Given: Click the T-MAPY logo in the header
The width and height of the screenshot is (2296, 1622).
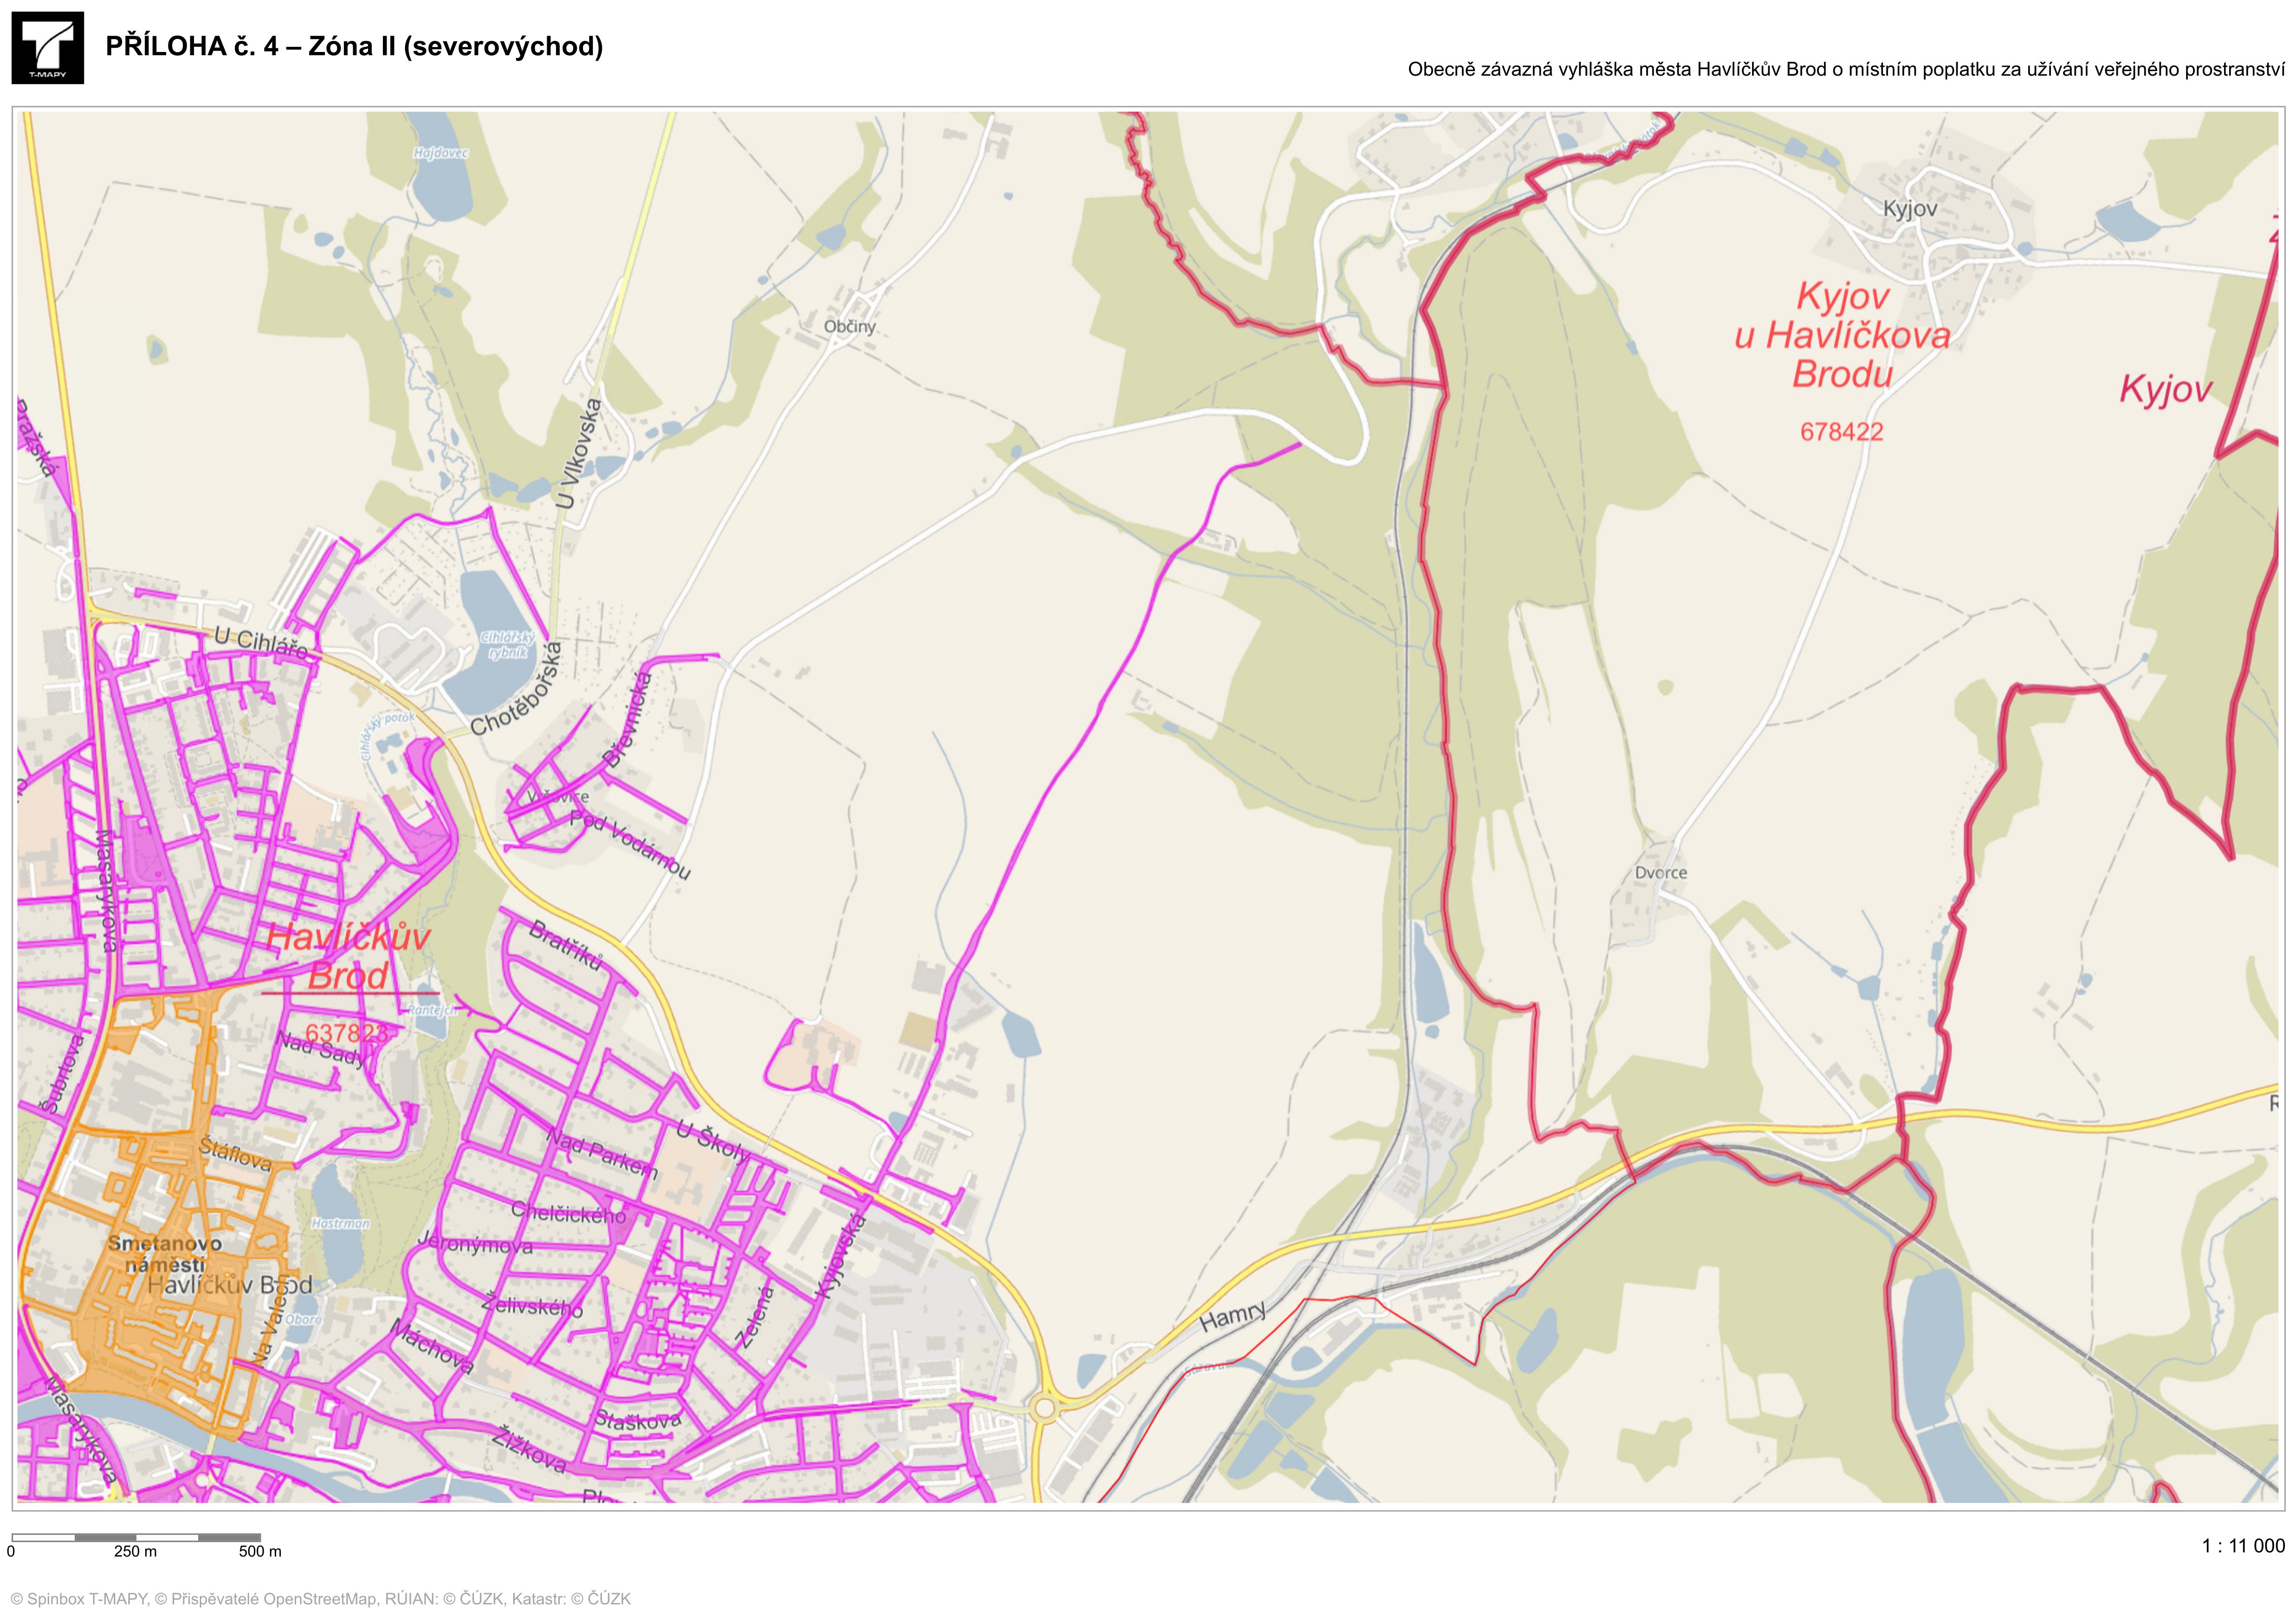Looking at the screenshot, I should click(47, 47).
